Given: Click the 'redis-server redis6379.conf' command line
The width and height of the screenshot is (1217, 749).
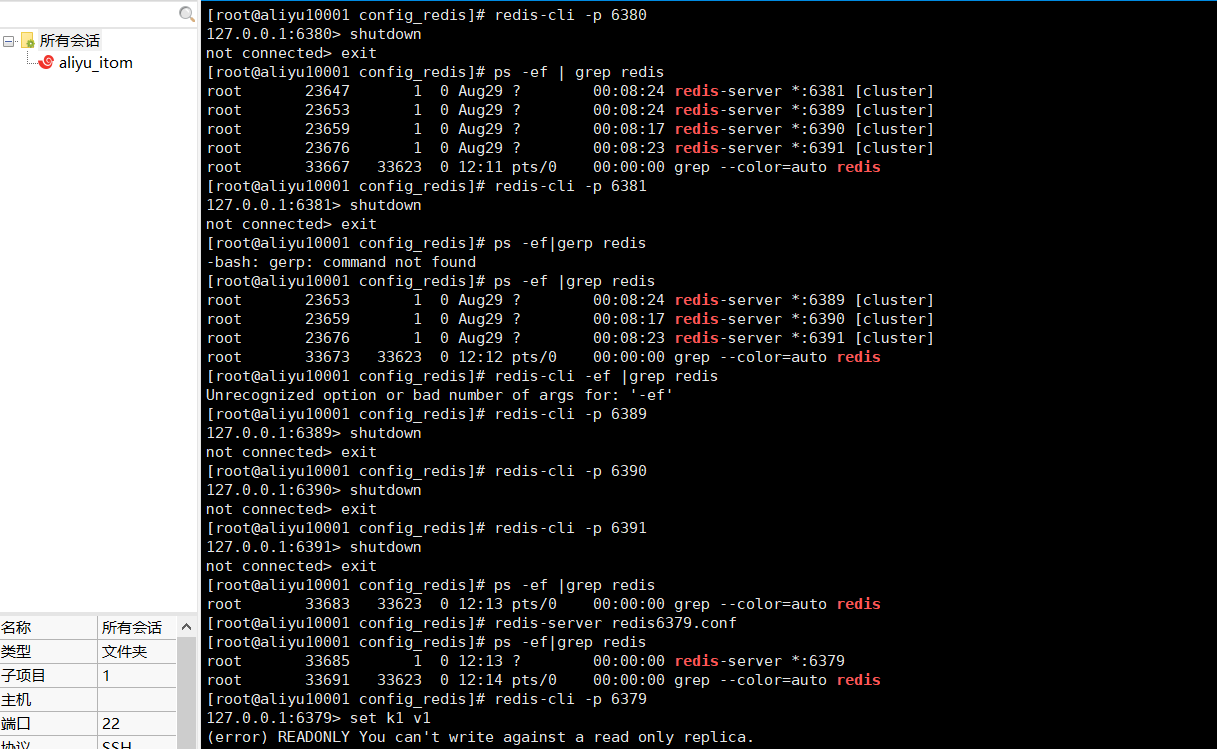Looking at the screenshot, I should point(471,623).
